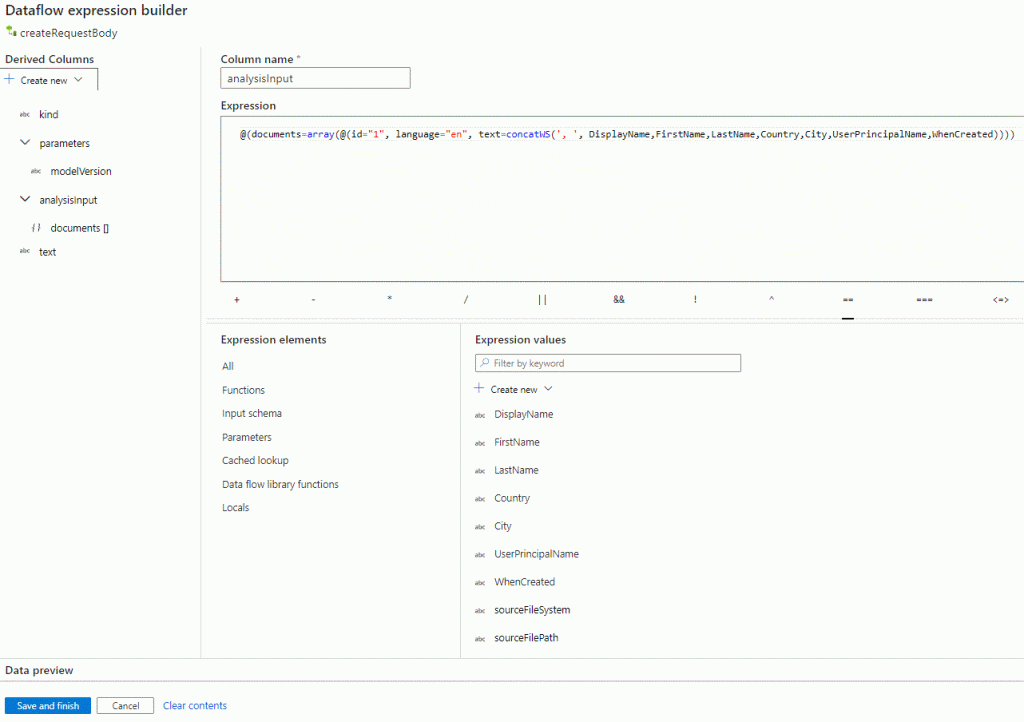Insert the equals (==) operator
Viewport: 1024px width, 722px height.
[x=848, y=300]
